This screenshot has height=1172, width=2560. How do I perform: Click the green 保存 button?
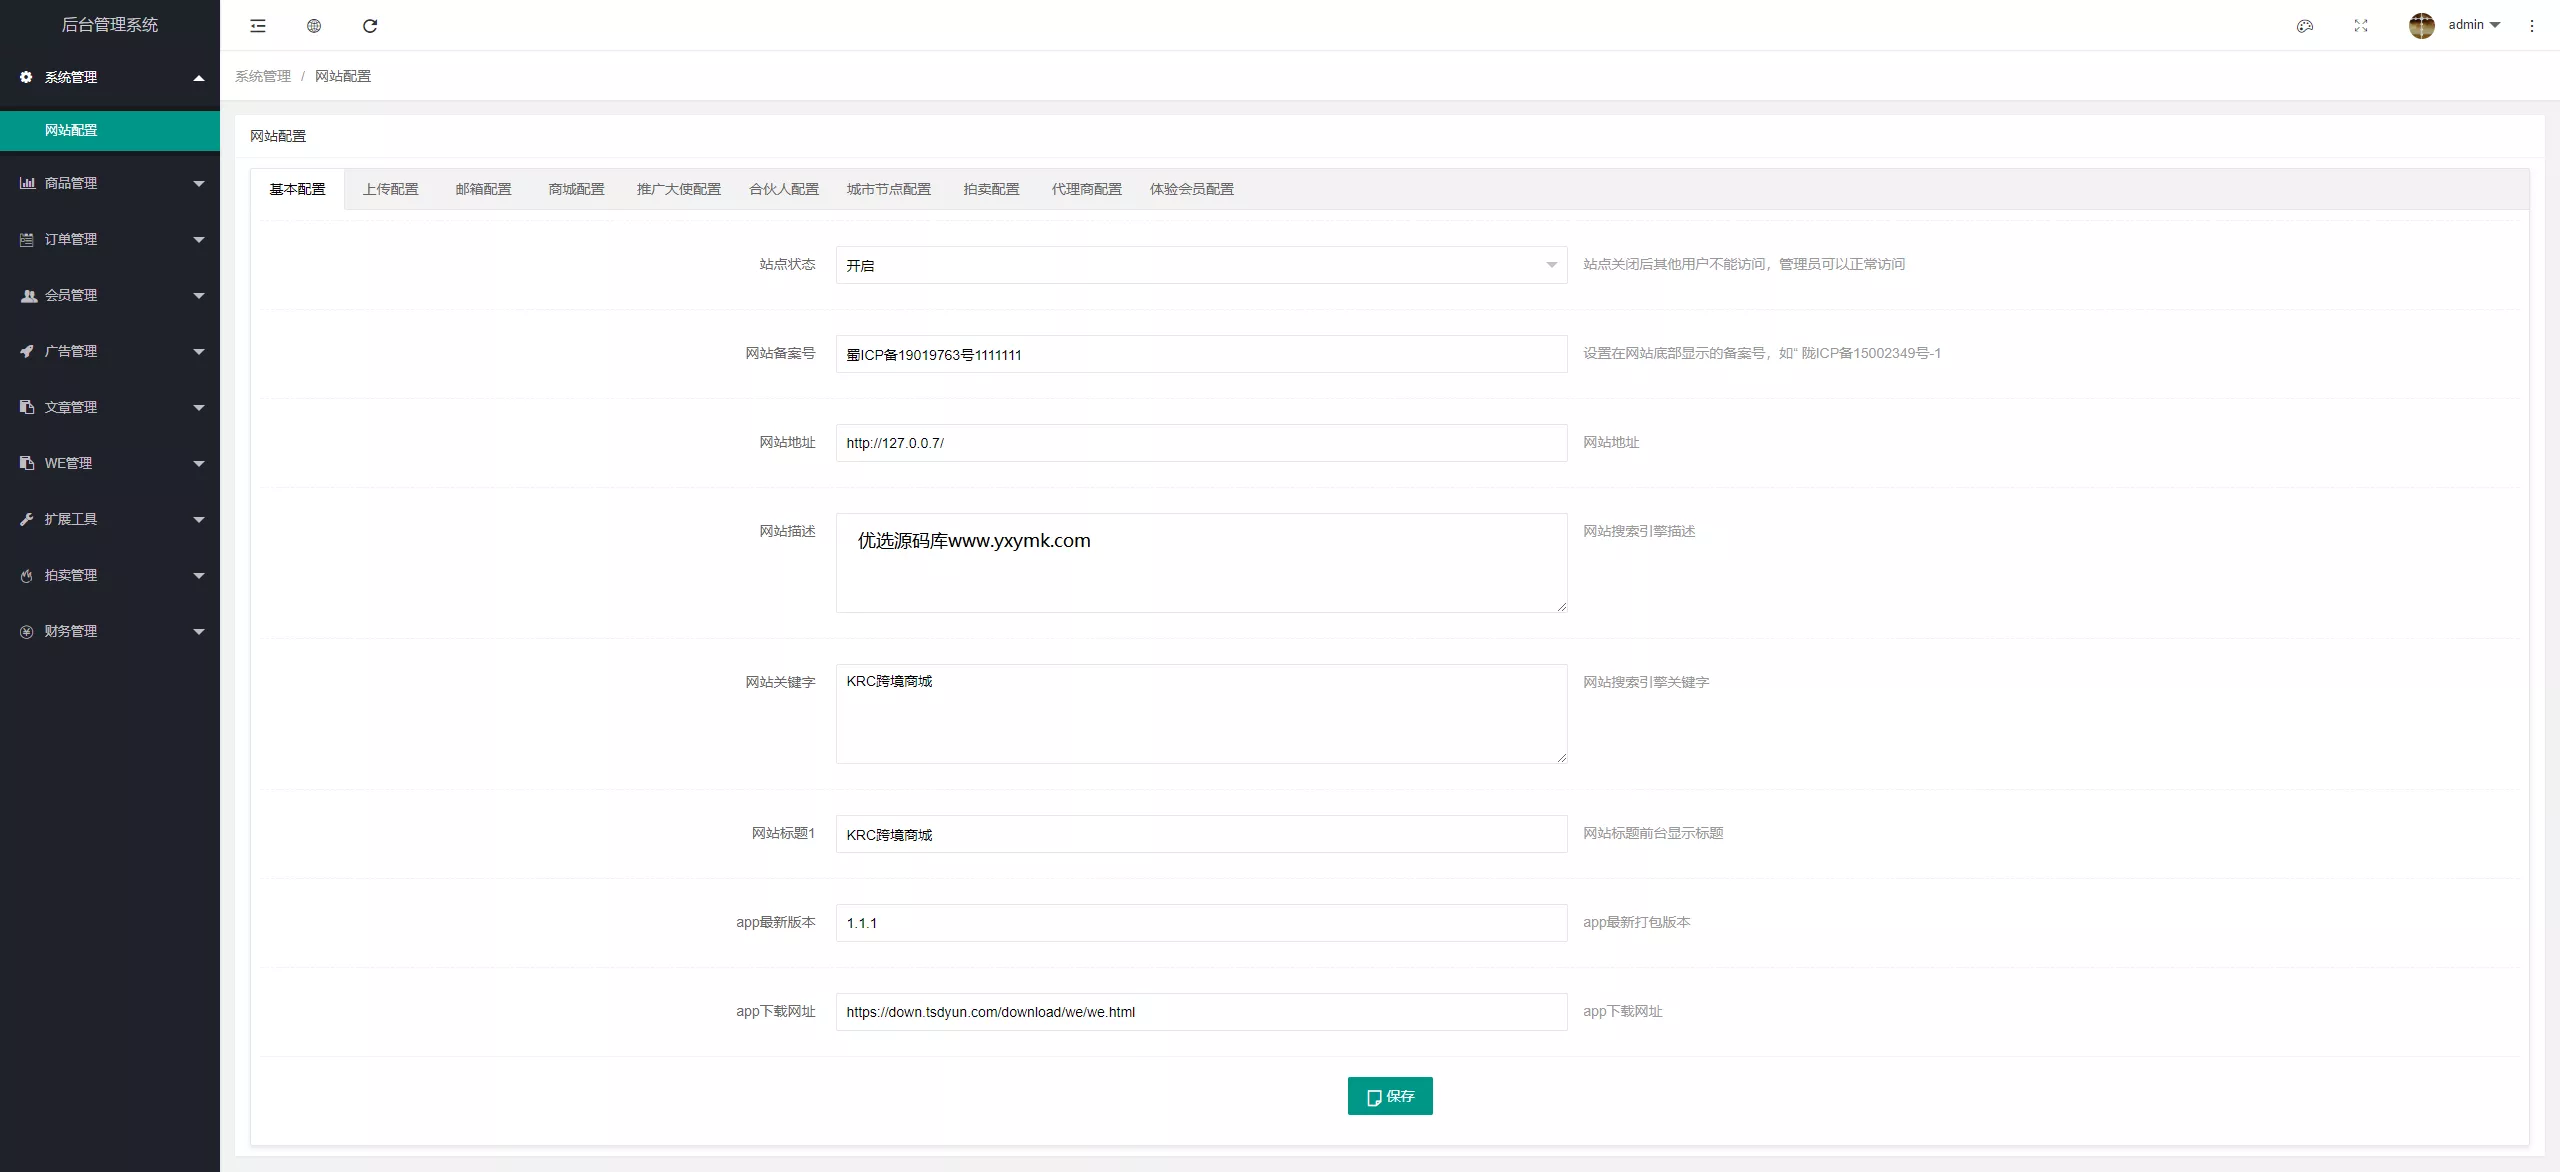click(1390, 1096)
